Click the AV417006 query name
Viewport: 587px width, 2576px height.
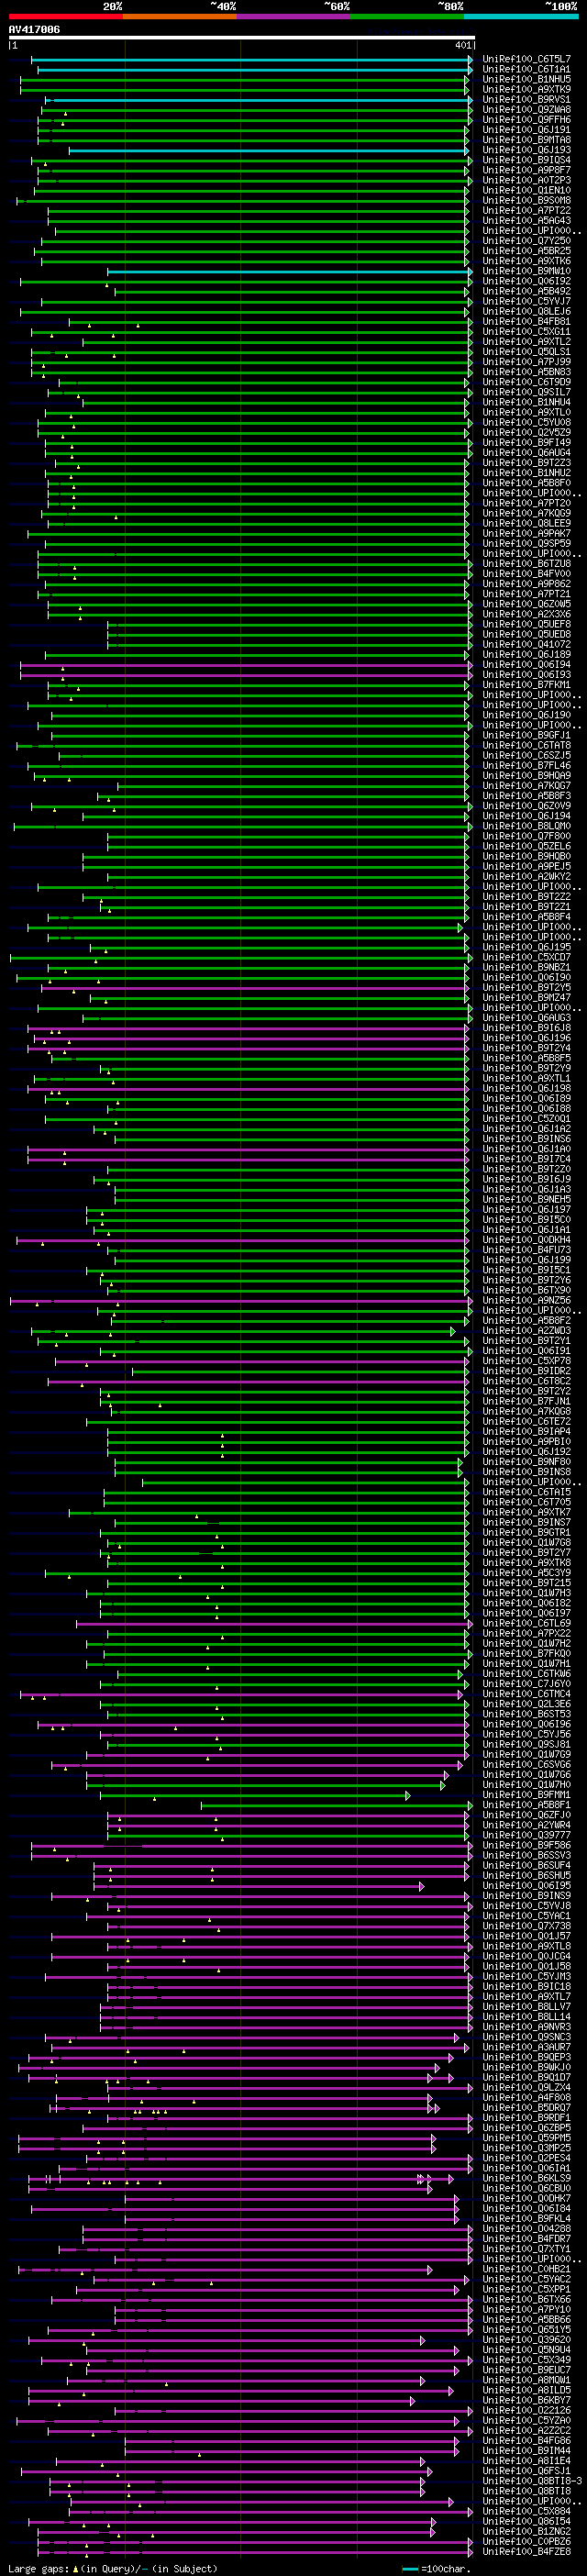pos(34,29)
